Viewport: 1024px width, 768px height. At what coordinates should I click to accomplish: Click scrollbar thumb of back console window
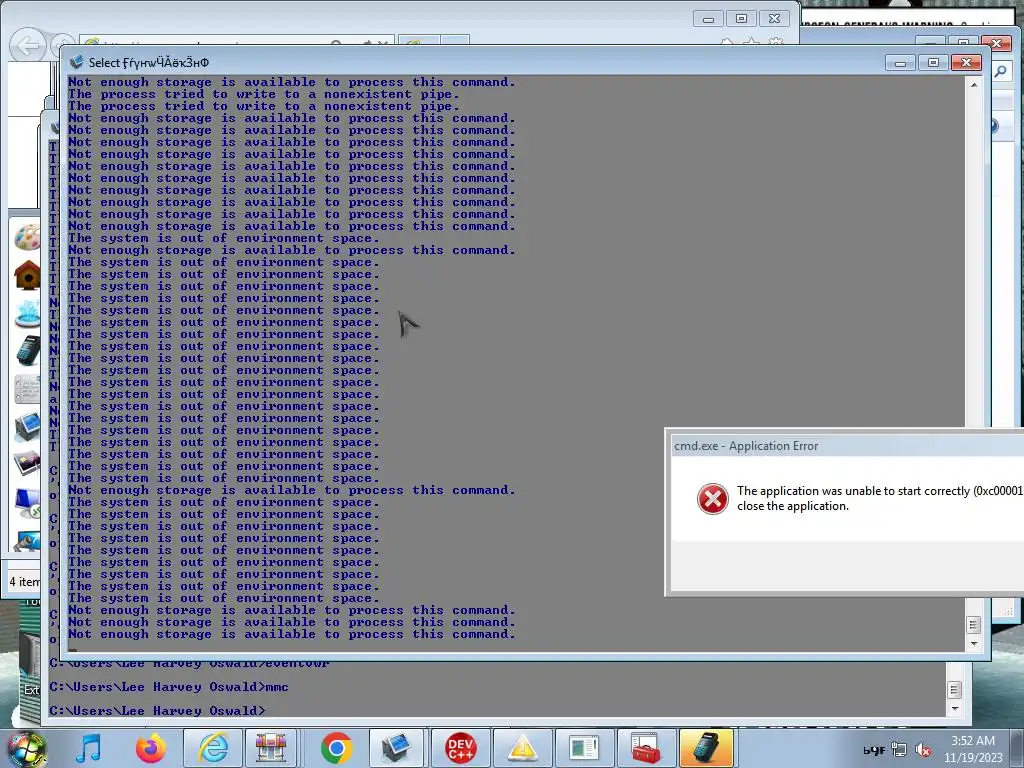(954, 689)
